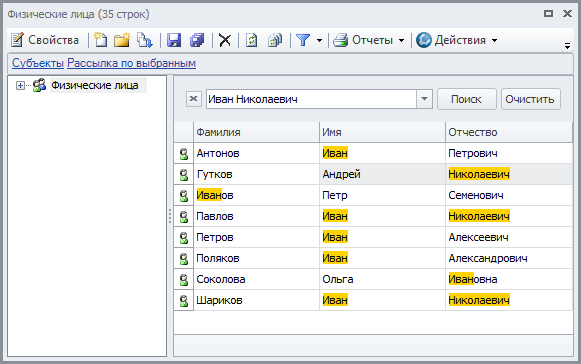Click the refresh all icon
Image resolution: width=581 pixels, height=364 pixels.
click(x=275, y=40)
